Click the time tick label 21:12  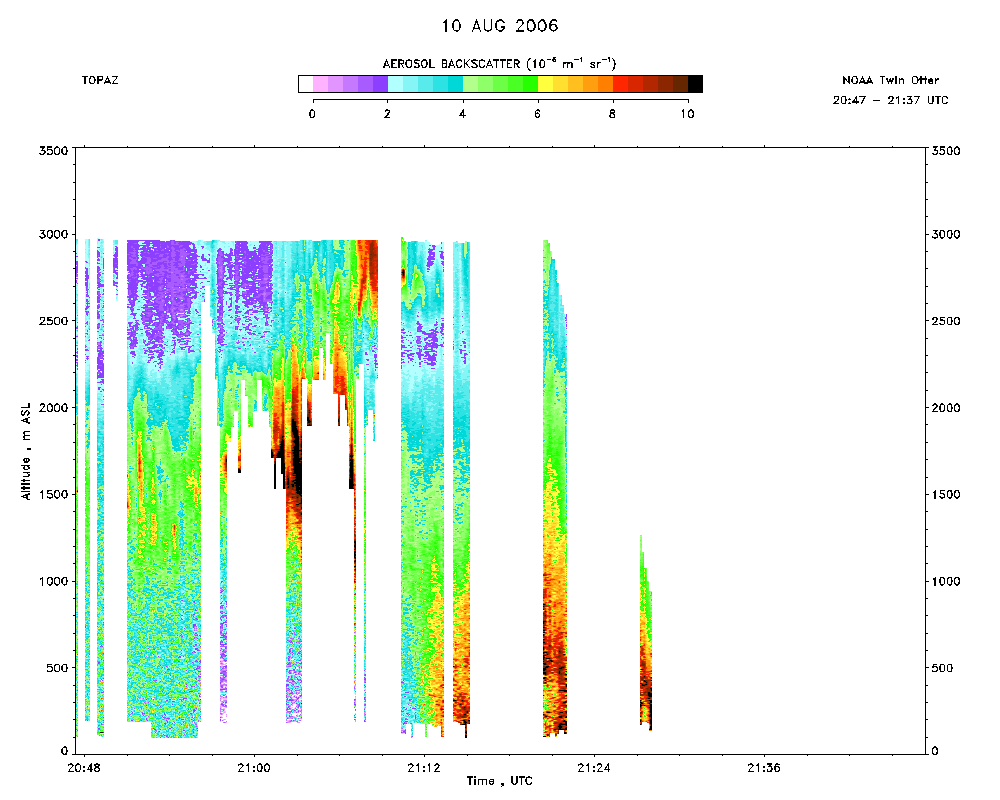pos(424,768)
